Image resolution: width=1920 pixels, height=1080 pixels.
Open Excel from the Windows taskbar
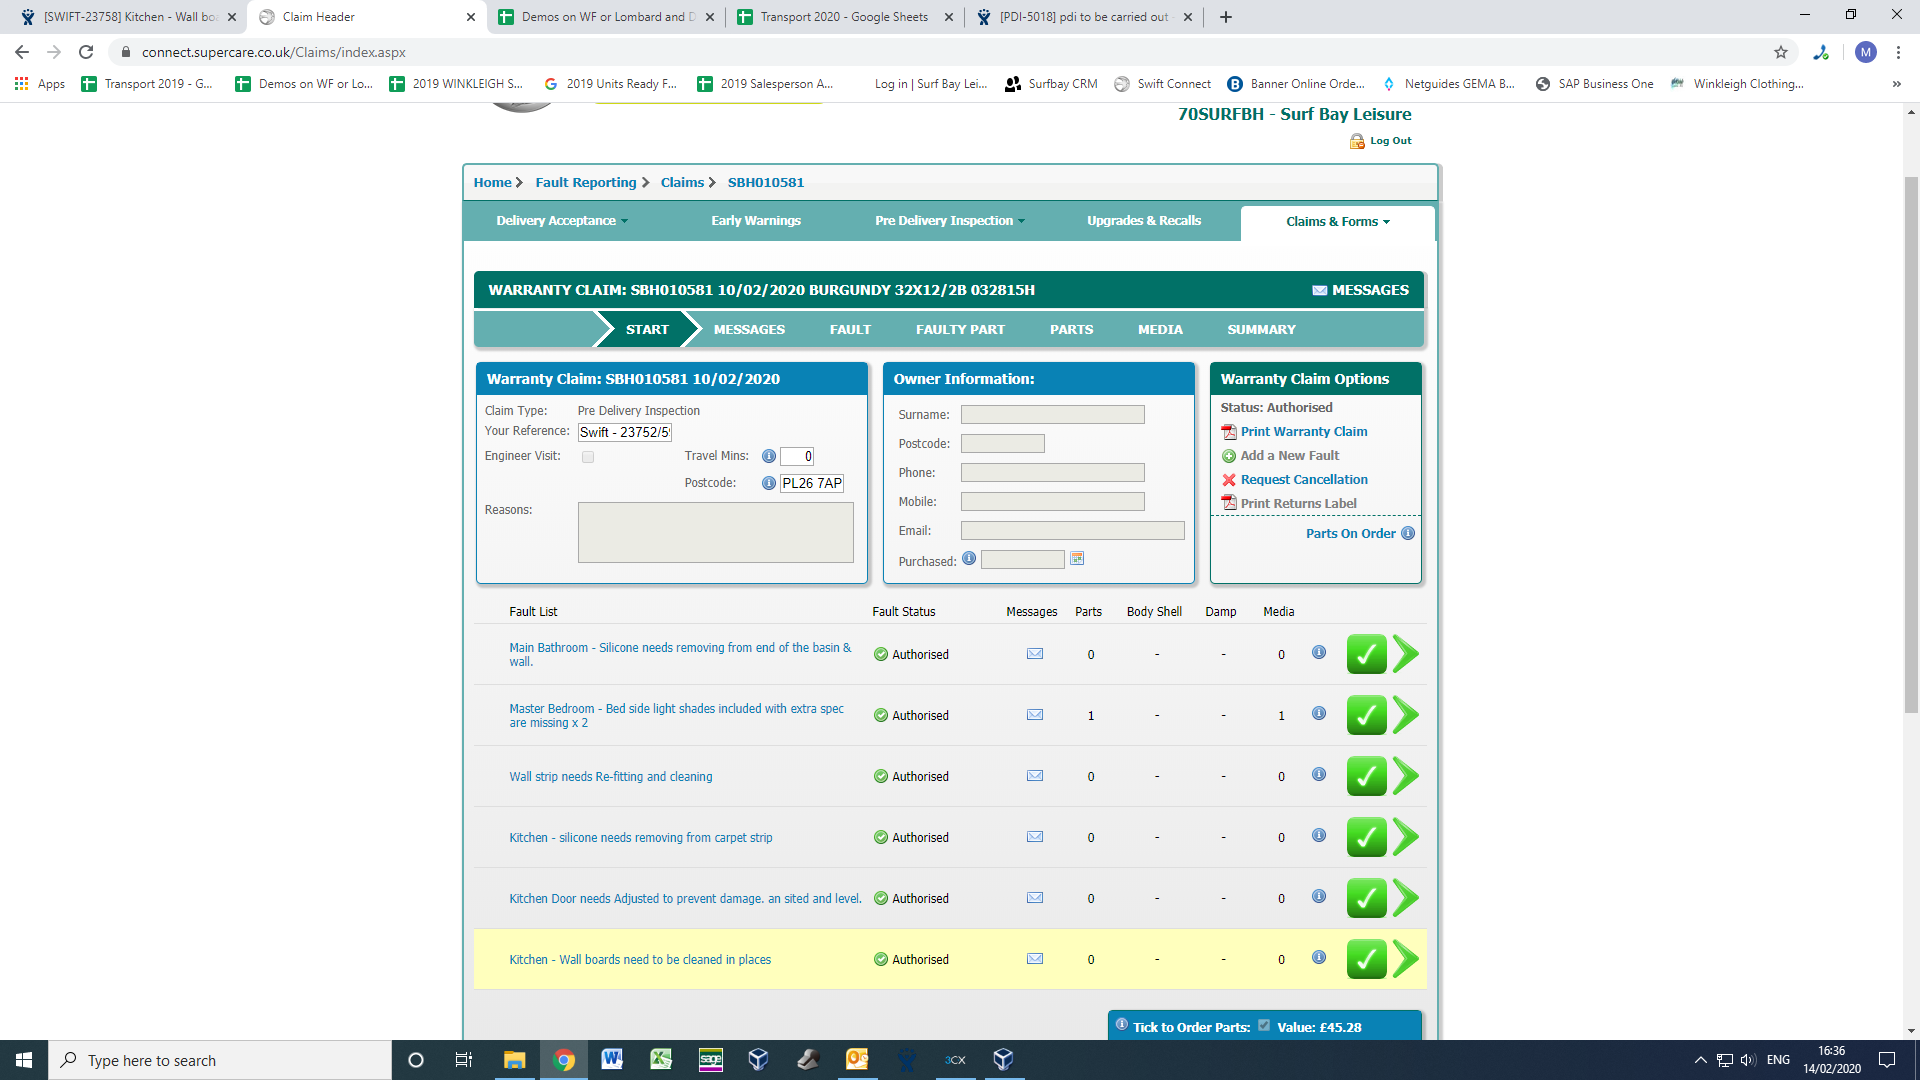point(661,1060)
